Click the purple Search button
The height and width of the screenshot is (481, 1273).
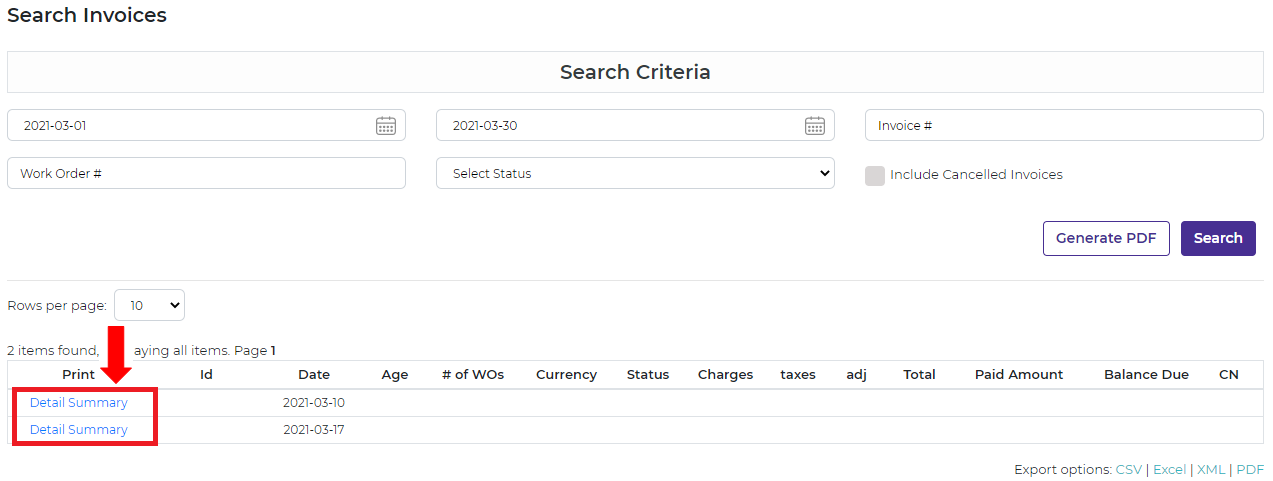tap(1217, 239)
